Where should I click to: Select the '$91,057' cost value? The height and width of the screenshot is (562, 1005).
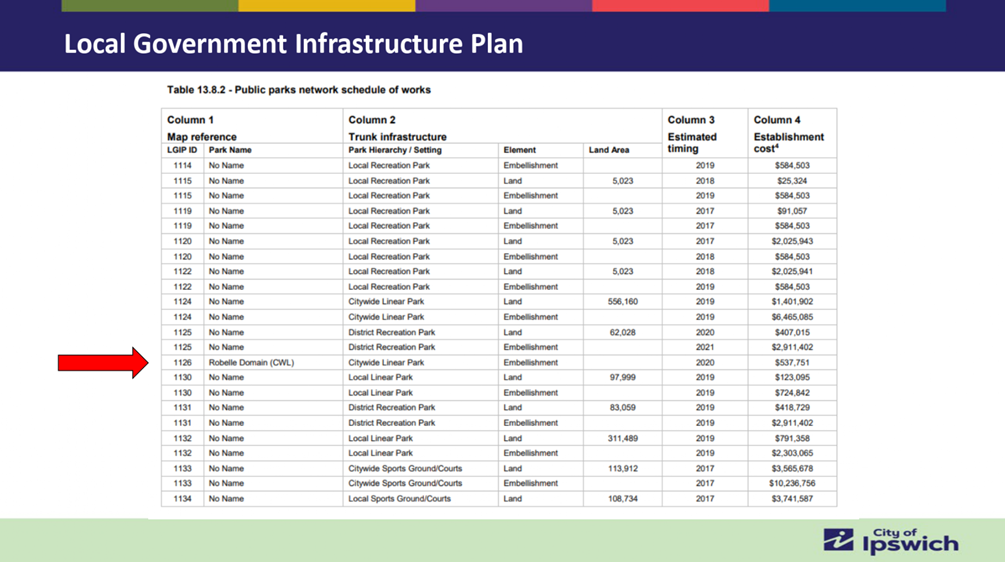(792, 211)
